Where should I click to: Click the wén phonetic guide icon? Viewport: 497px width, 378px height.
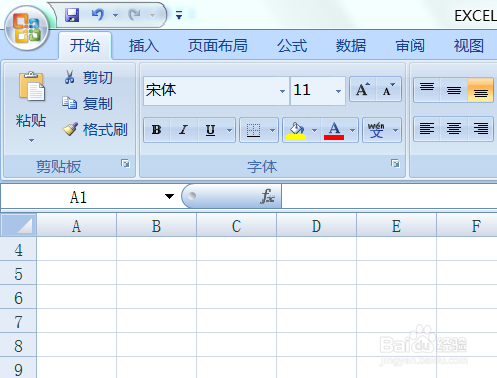coord(376,130)
